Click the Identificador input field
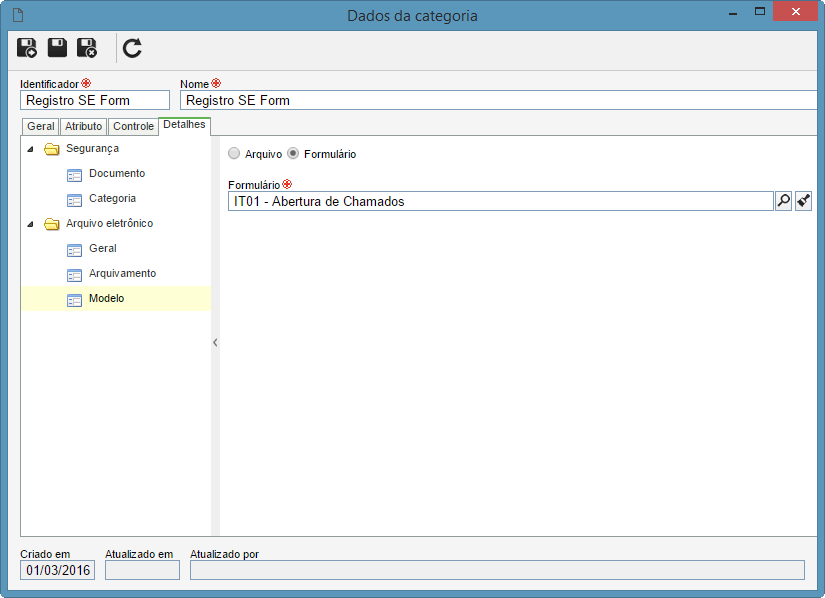The width and height of the screenshot is (825, 598). click(x=95, y=100)
